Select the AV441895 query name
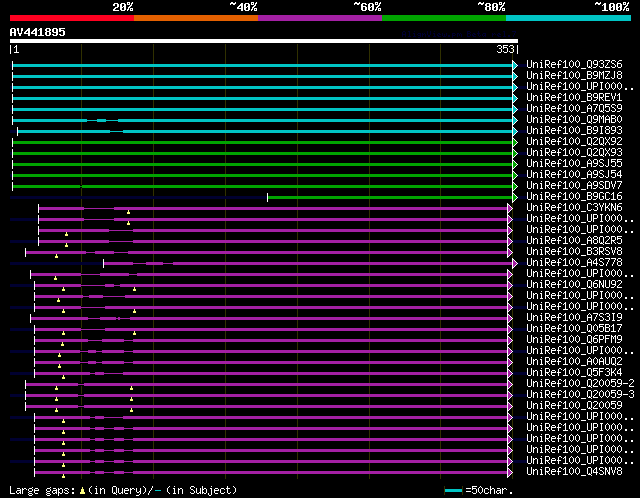The width and height of the screenshot is (640, 498). point(38,32)
